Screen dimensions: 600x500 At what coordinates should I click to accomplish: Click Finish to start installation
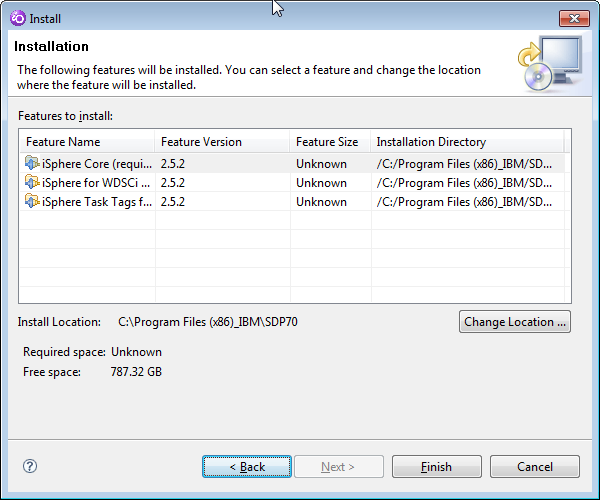click(x=437, y=466)
